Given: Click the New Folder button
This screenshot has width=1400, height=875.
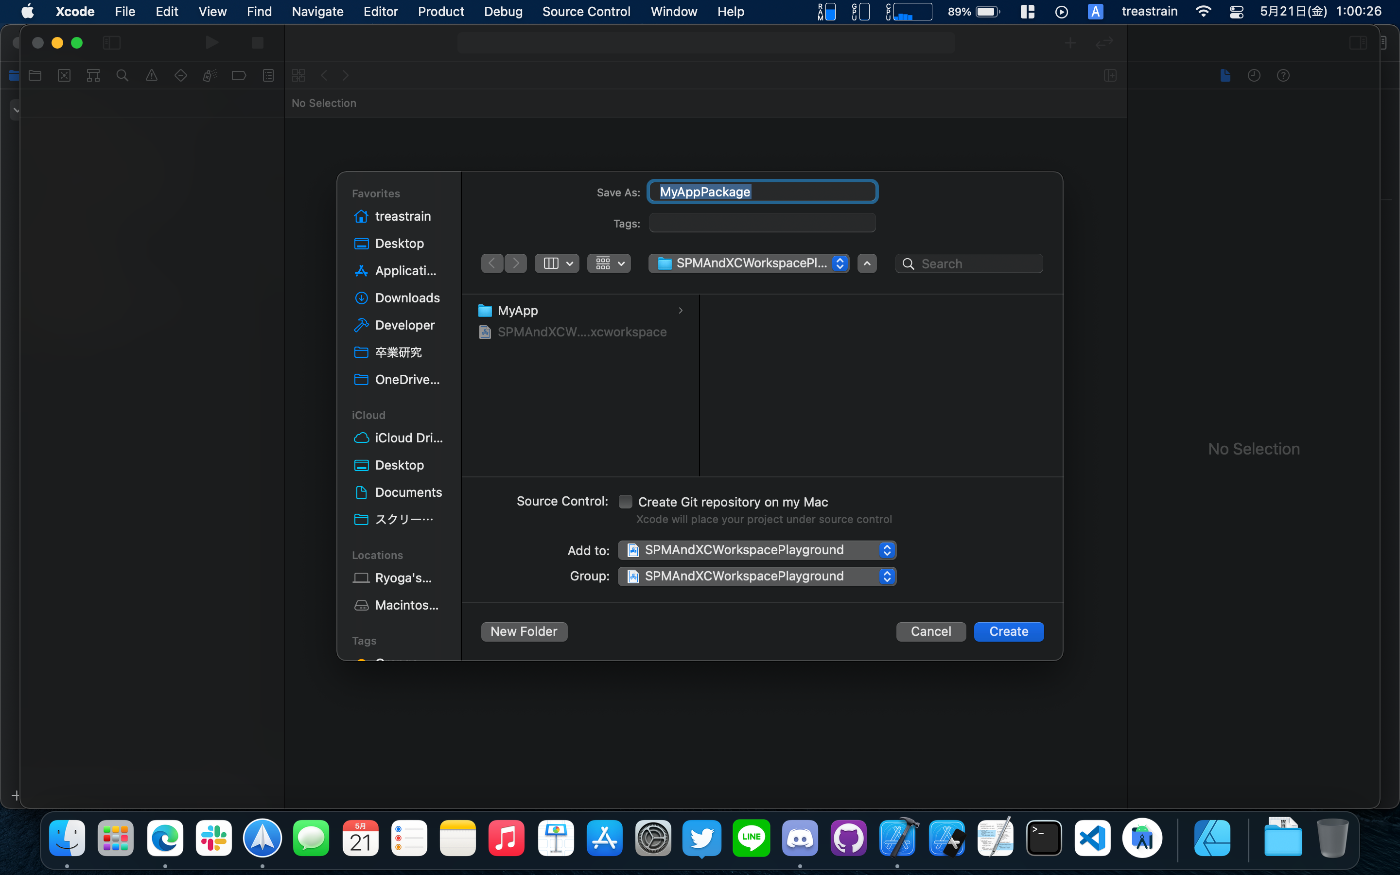Looking at the screenshot, I should [524, 632].
